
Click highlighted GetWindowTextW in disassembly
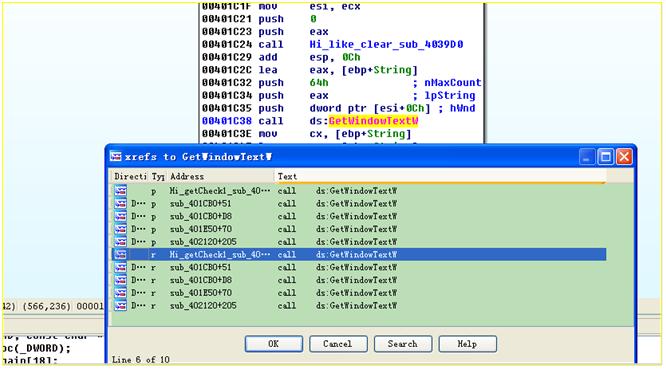coord(373,121)
